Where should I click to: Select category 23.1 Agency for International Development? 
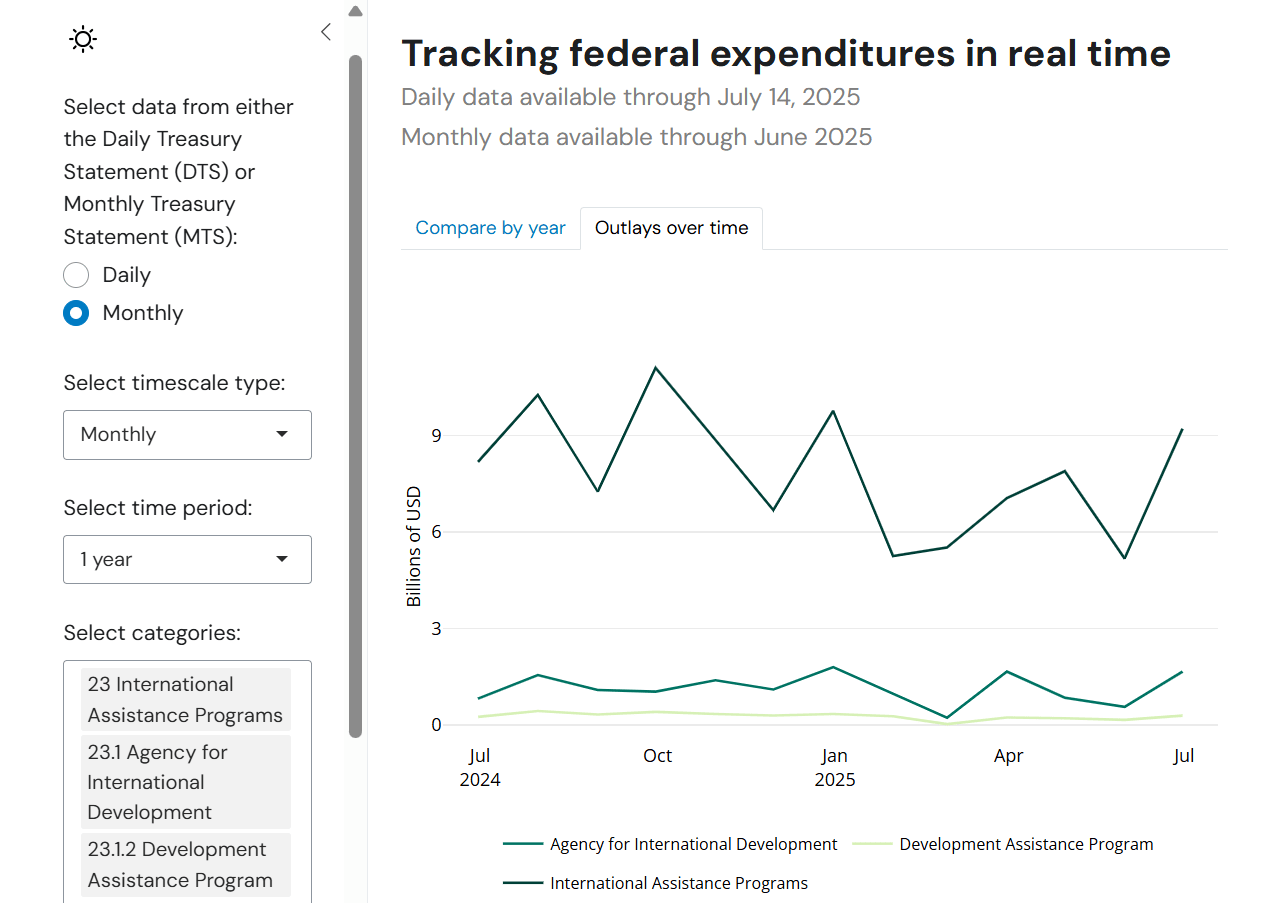pyautogui.click(x=185, y=782)
